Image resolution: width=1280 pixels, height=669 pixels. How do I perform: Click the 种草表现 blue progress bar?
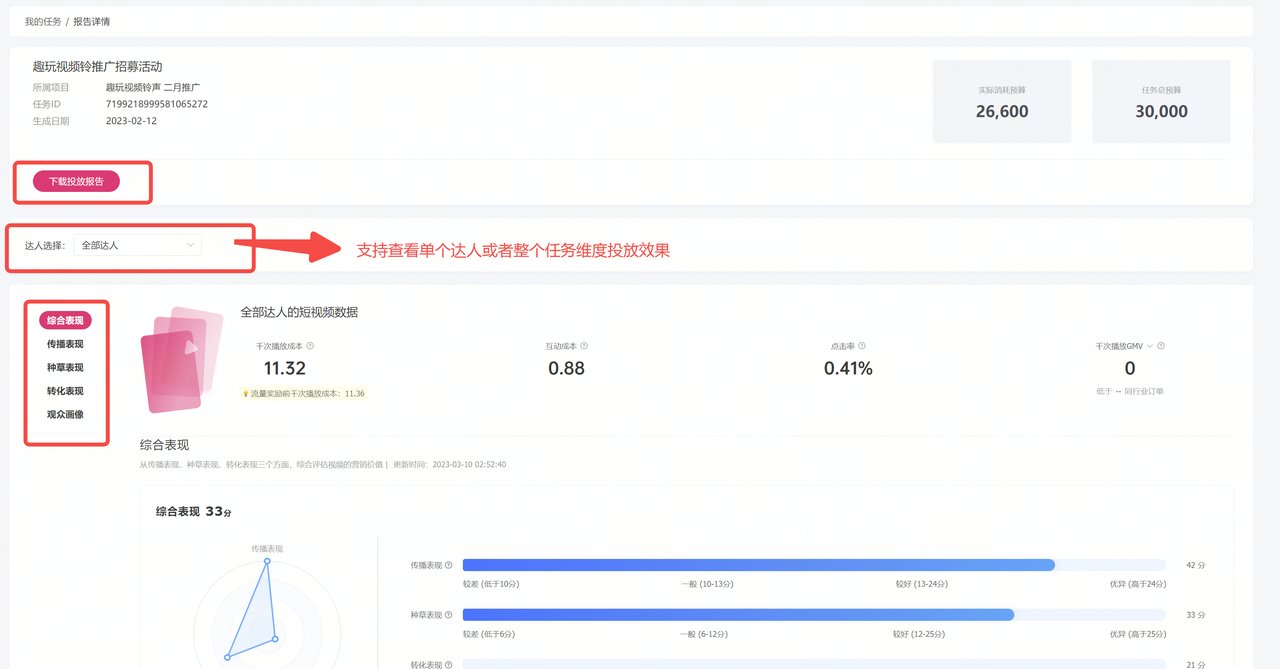738,615
